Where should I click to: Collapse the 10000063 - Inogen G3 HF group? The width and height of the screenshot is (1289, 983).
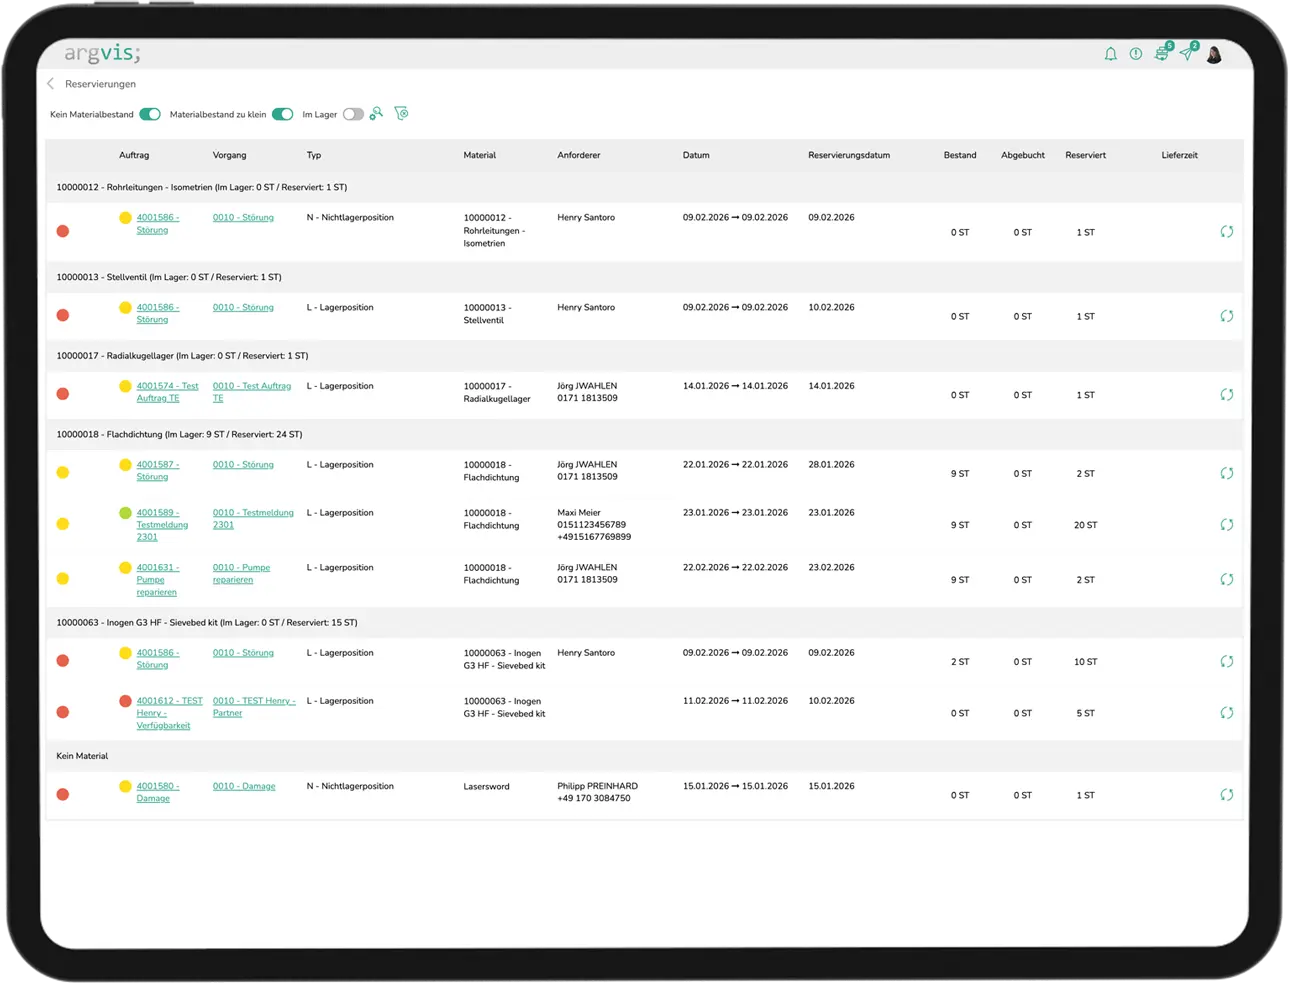[x=206, y=623]
